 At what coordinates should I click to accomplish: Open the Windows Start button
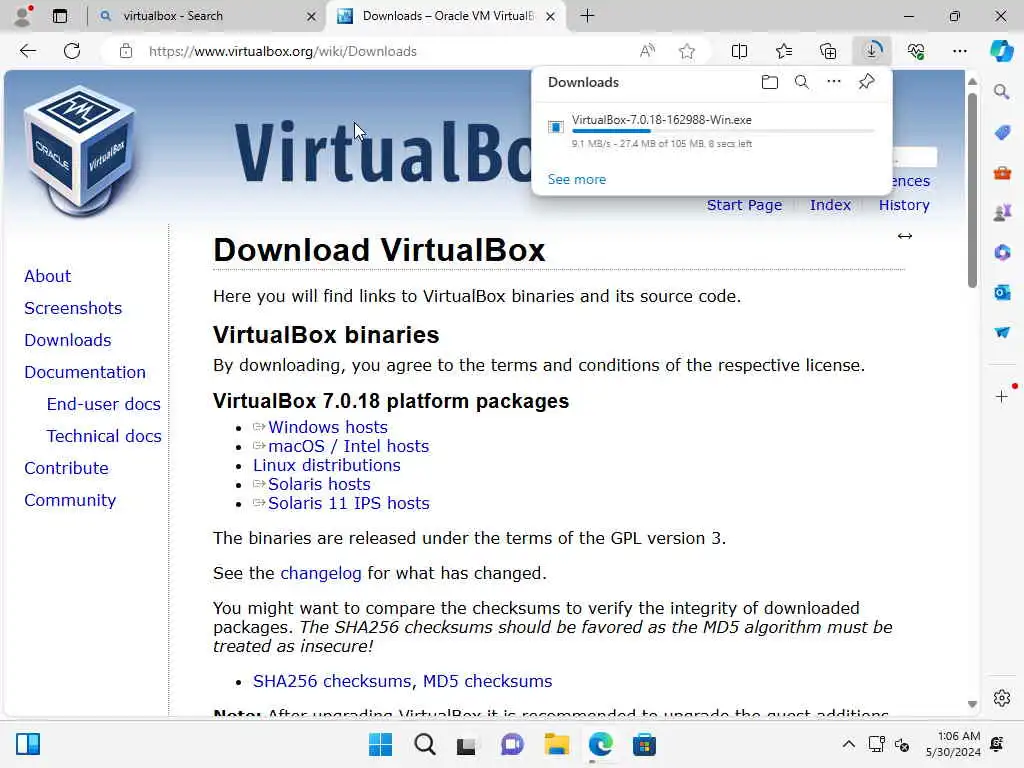[380, 744]
